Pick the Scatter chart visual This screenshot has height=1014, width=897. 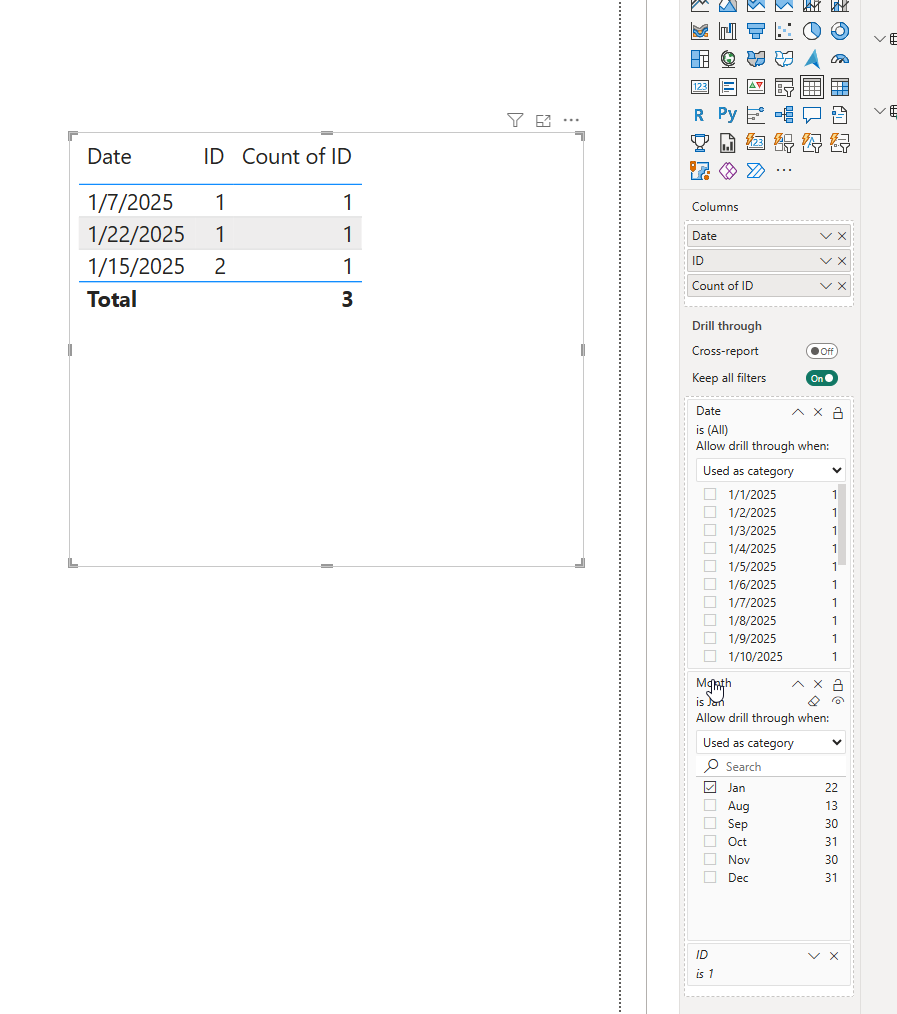pyautogui.click(x=784, y=31)
